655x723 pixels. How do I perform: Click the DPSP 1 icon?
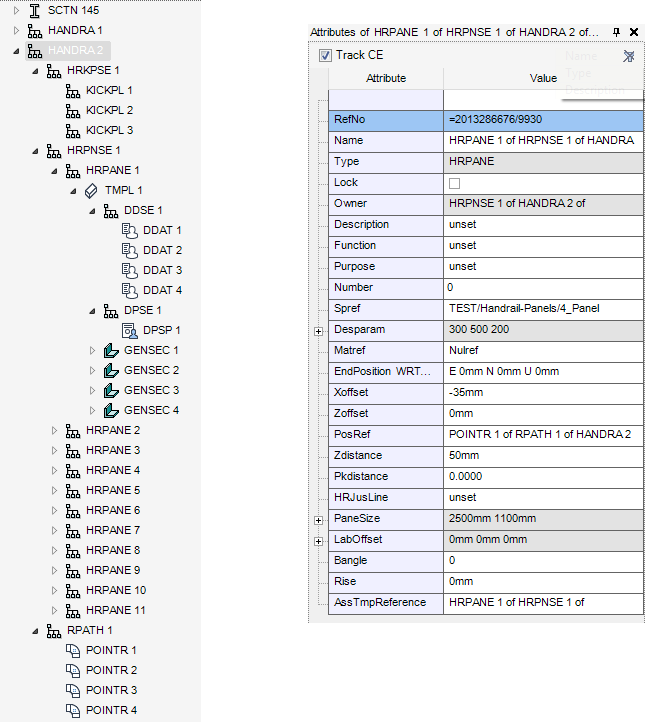pyautogui.click(x=129, y=330)
